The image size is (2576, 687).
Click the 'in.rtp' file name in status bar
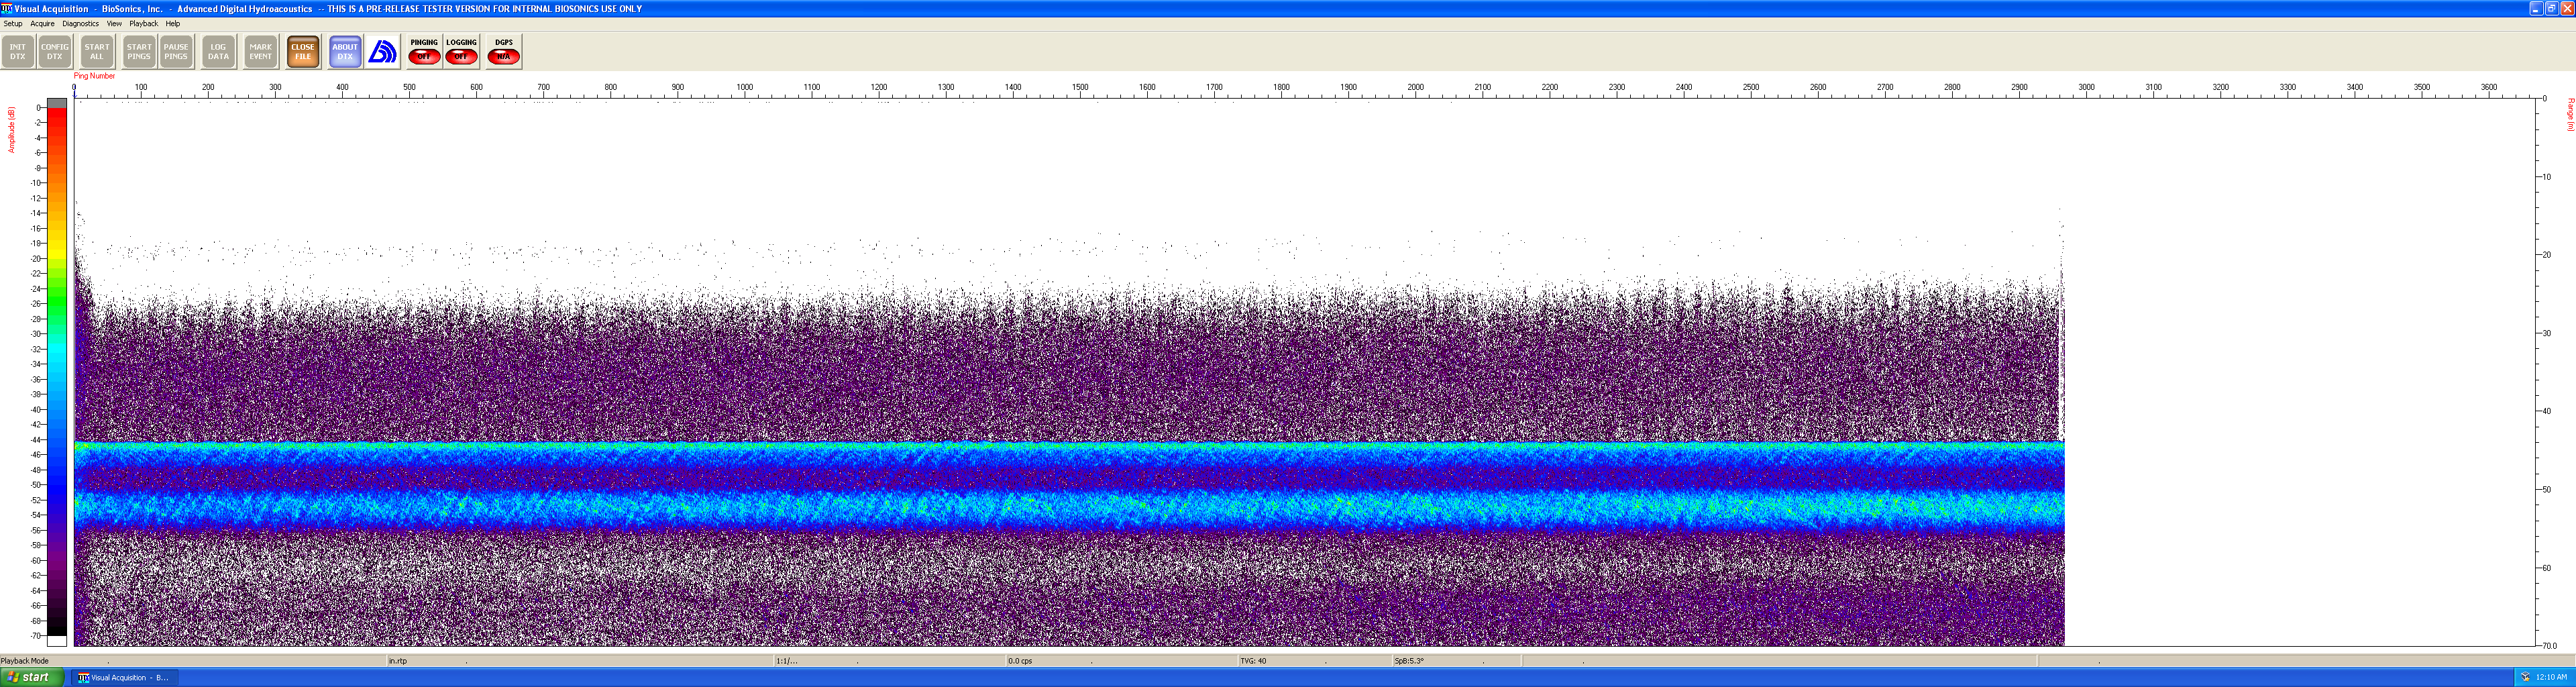point(398,661)
